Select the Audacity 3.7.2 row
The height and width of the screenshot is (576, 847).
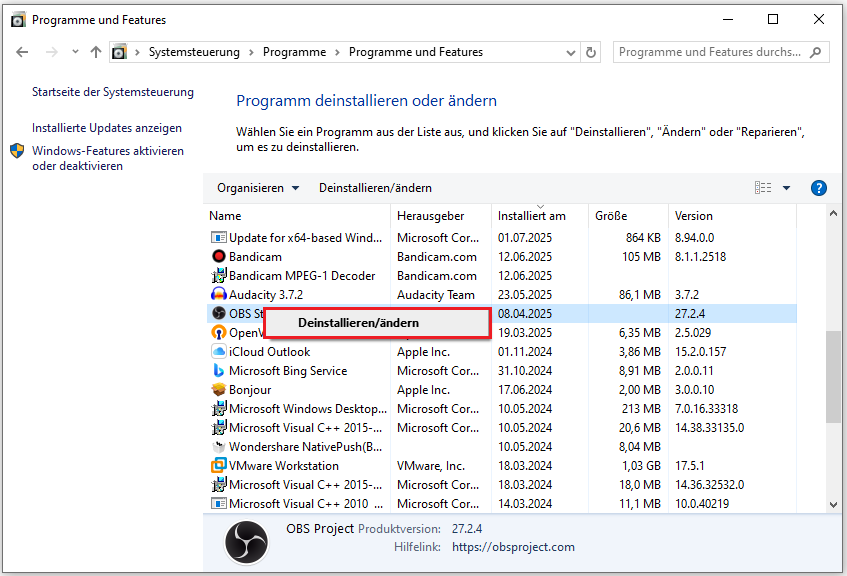[501, 294]
